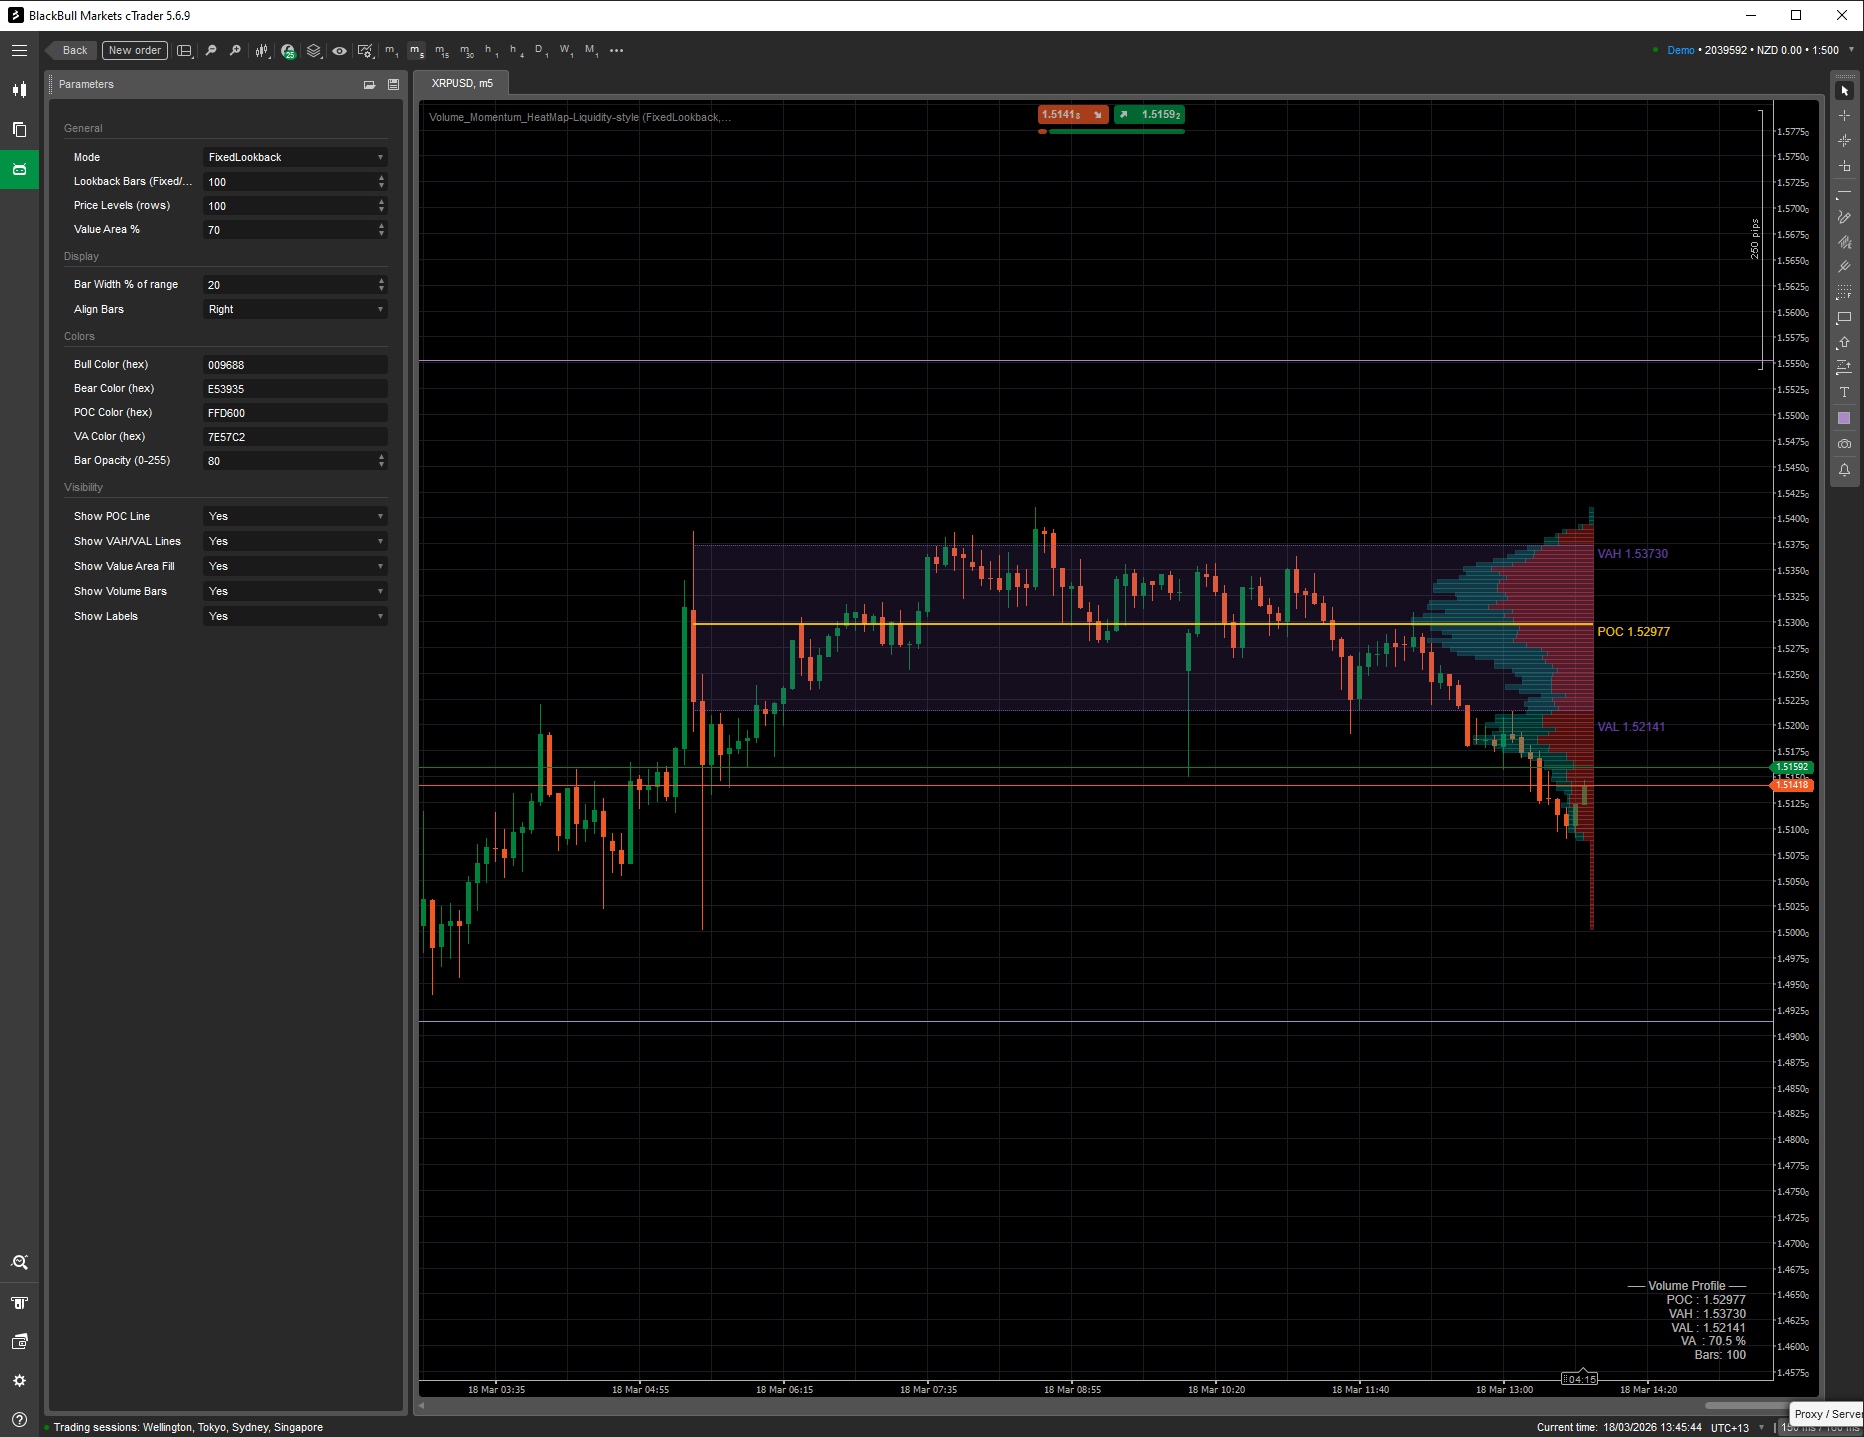Open price alerts via the bell icon
The height and width of the screenshot is (1437, 1864).
click(x=1845, y=469)
